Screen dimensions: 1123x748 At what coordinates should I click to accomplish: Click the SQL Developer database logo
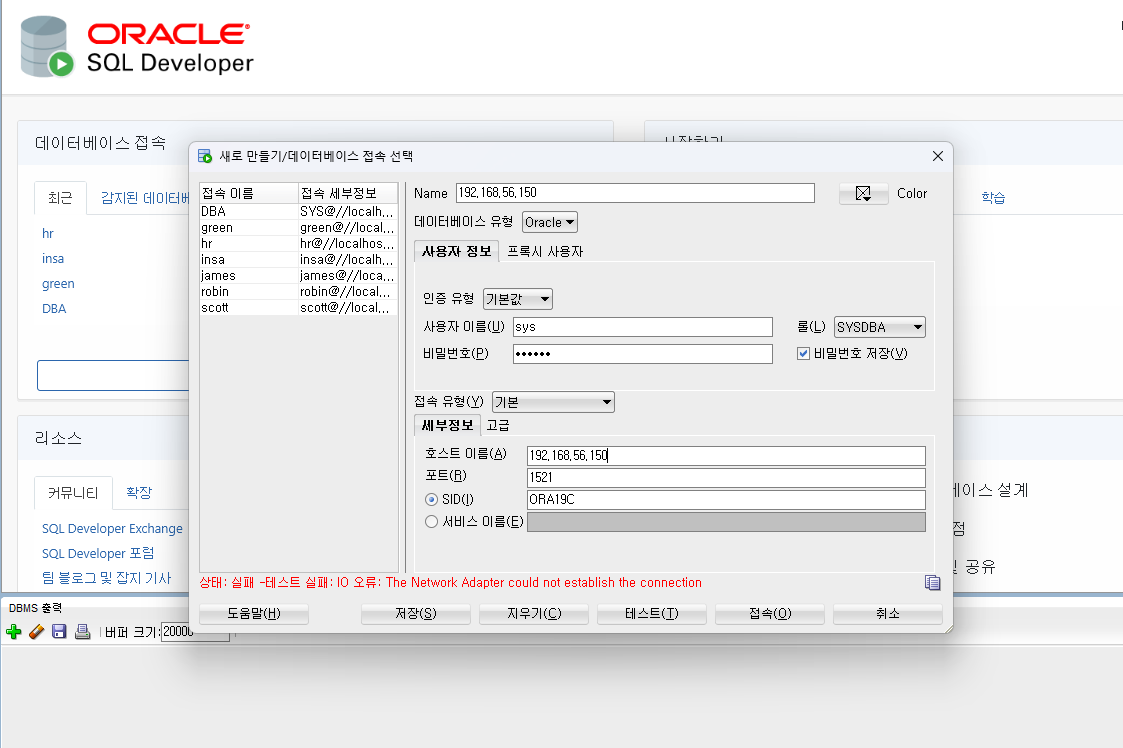(x=47, y=47)
